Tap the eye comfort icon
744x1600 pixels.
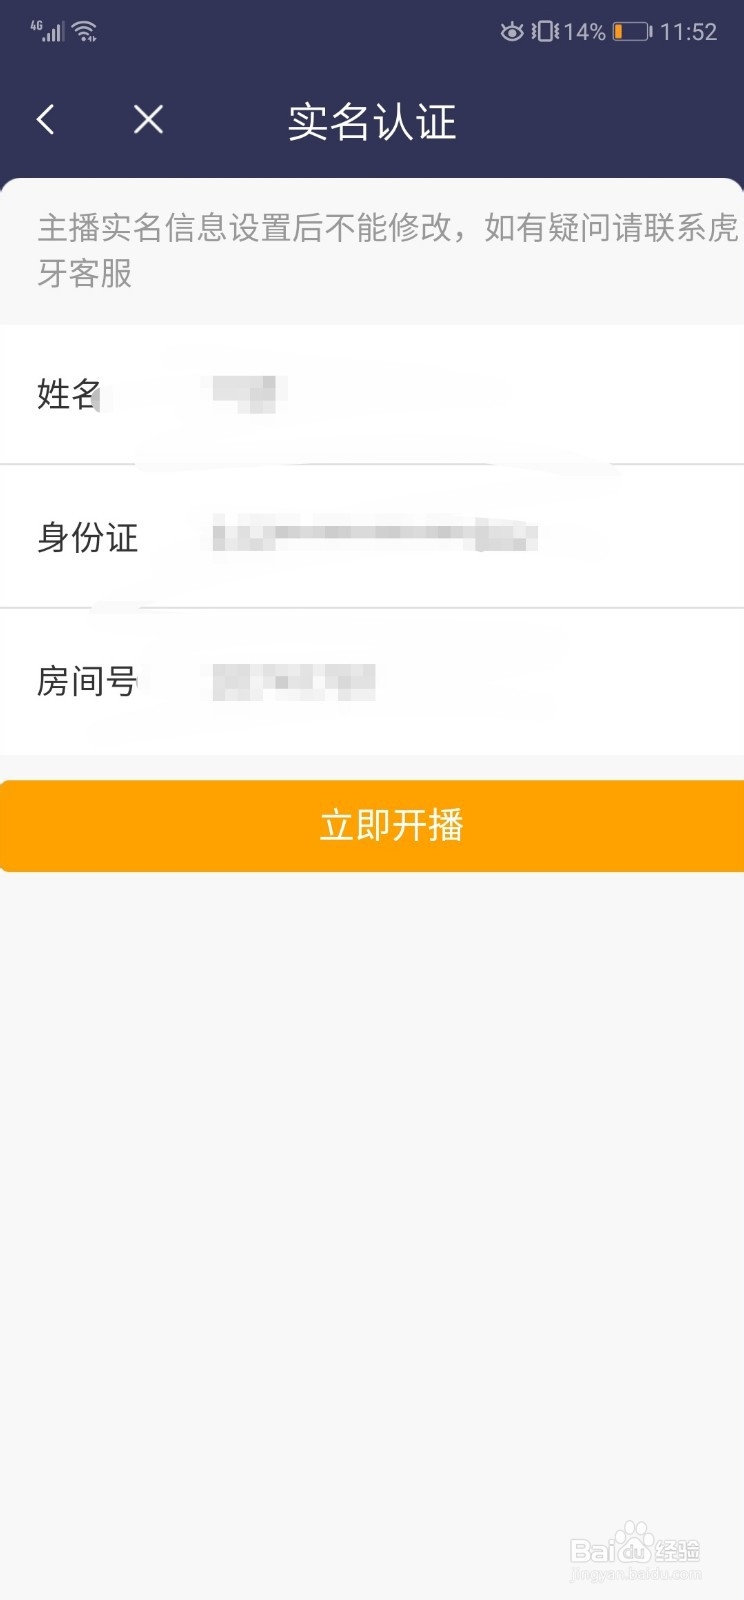click(x=512, y=32)
